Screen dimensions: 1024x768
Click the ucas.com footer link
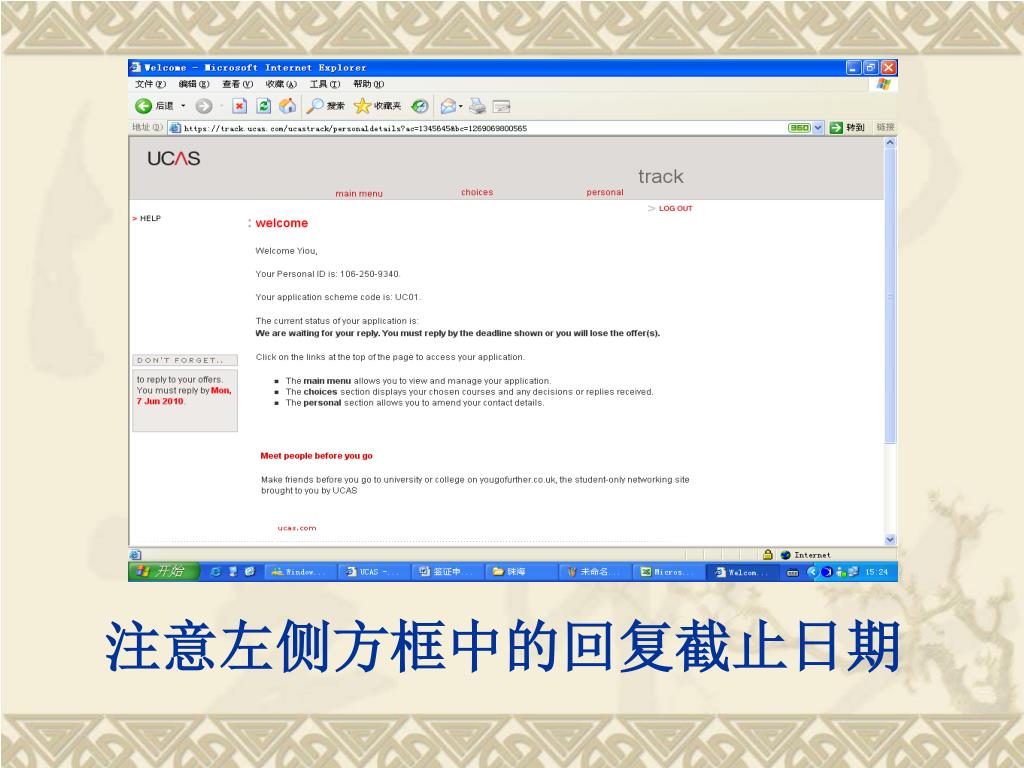(x=296, y=528)
